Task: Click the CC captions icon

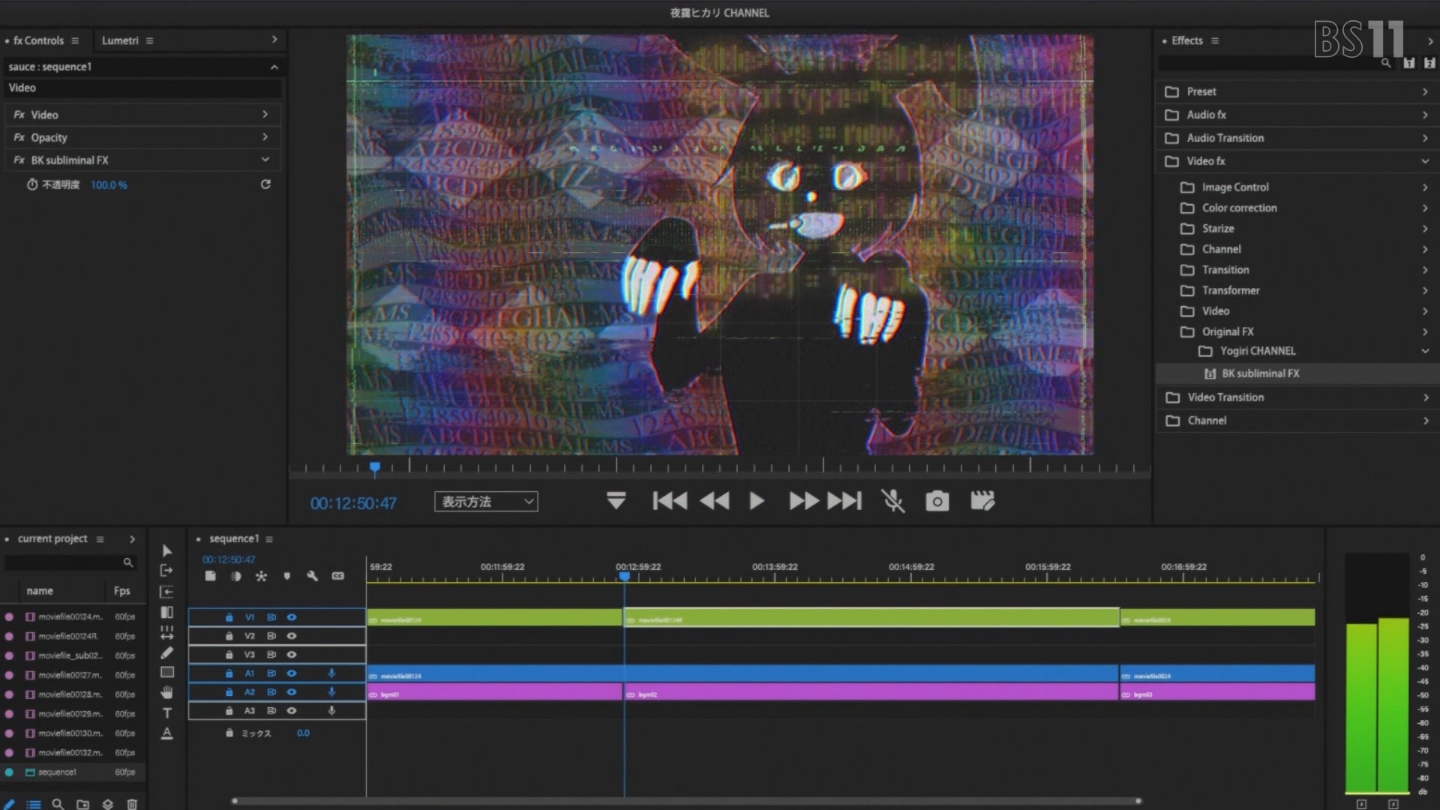Action: coord(338,576)
